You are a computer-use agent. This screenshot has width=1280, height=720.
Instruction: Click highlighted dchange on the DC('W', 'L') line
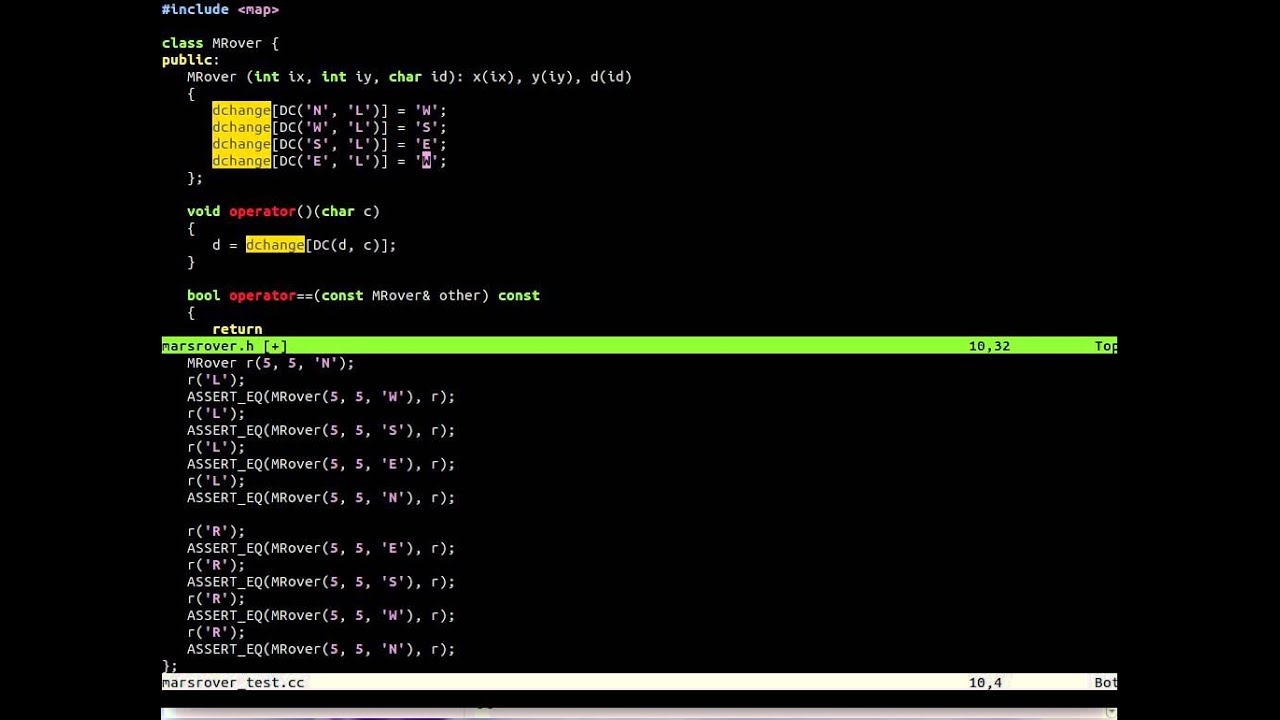(x=241, y=127)
